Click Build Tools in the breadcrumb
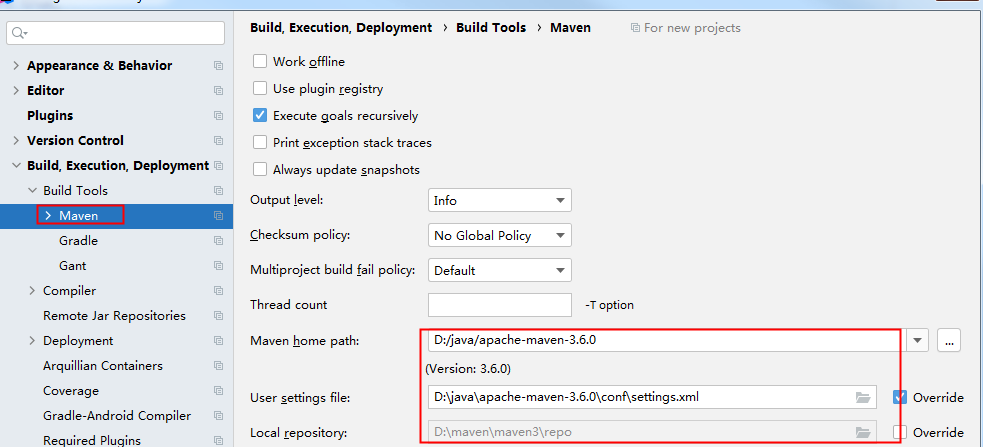Viewport: 983px width, 447px height. (491, 28)
